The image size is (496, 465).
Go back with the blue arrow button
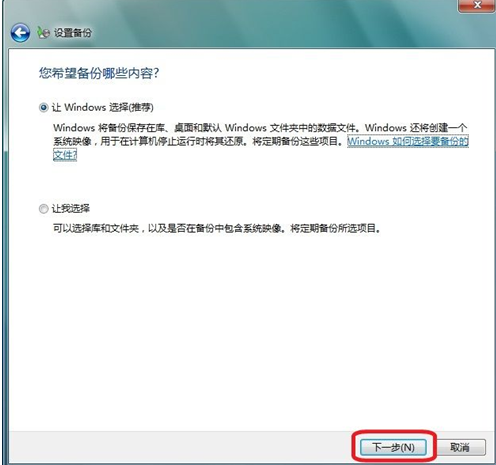point(20,33)
